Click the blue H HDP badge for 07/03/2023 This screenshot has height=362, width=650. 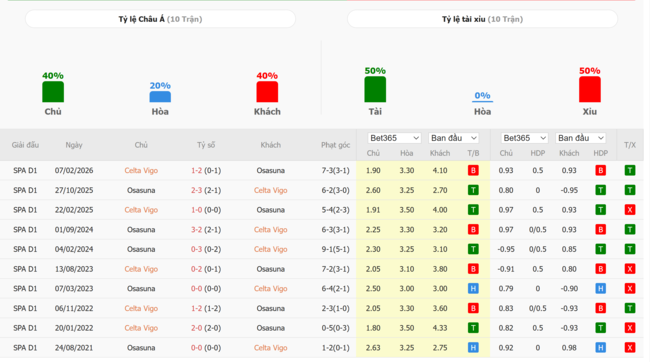600,289
